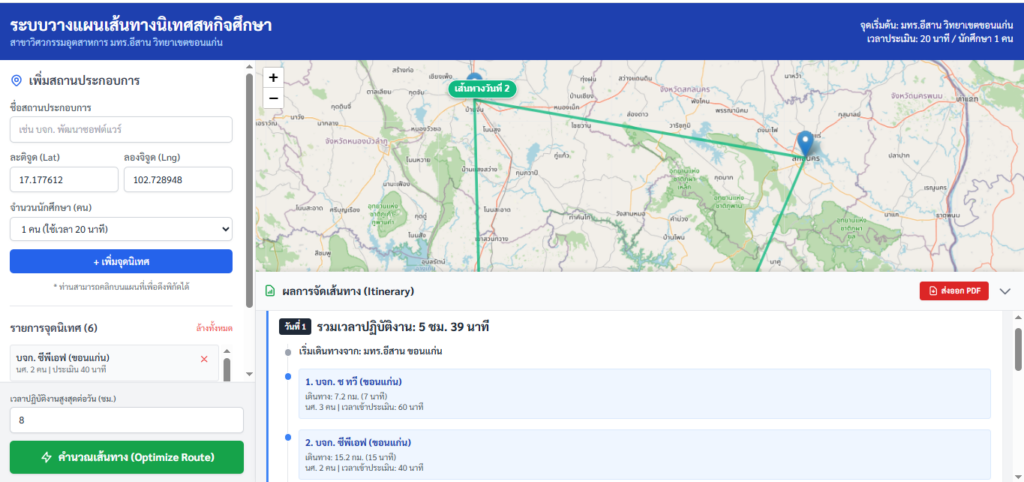Zoom in on the map

click(x=273, y=77)
